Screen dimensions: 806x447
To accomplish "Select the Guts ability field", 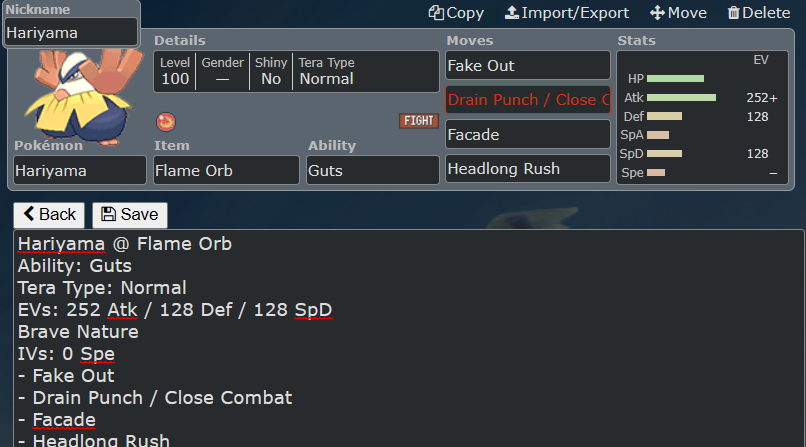I will pyautogui.click(x=373, y=170).
